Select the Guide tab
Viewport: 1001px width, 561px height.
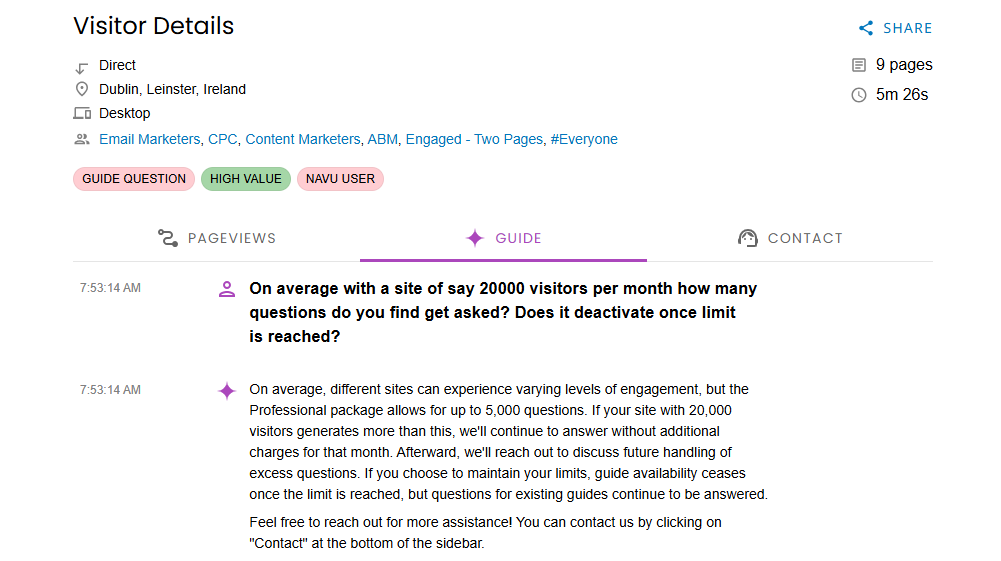click(503, 238)
